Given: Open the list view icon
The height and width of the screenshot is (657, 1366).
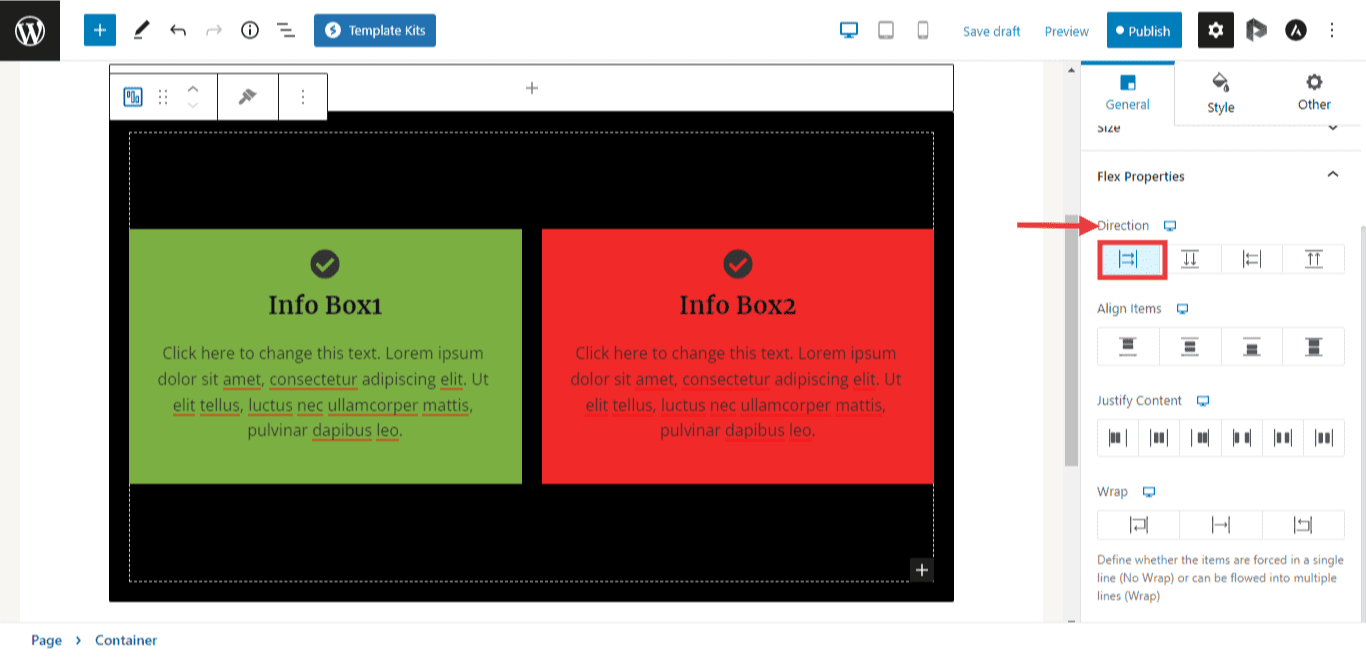Looking at the screenshot, I should click(286, 30).
